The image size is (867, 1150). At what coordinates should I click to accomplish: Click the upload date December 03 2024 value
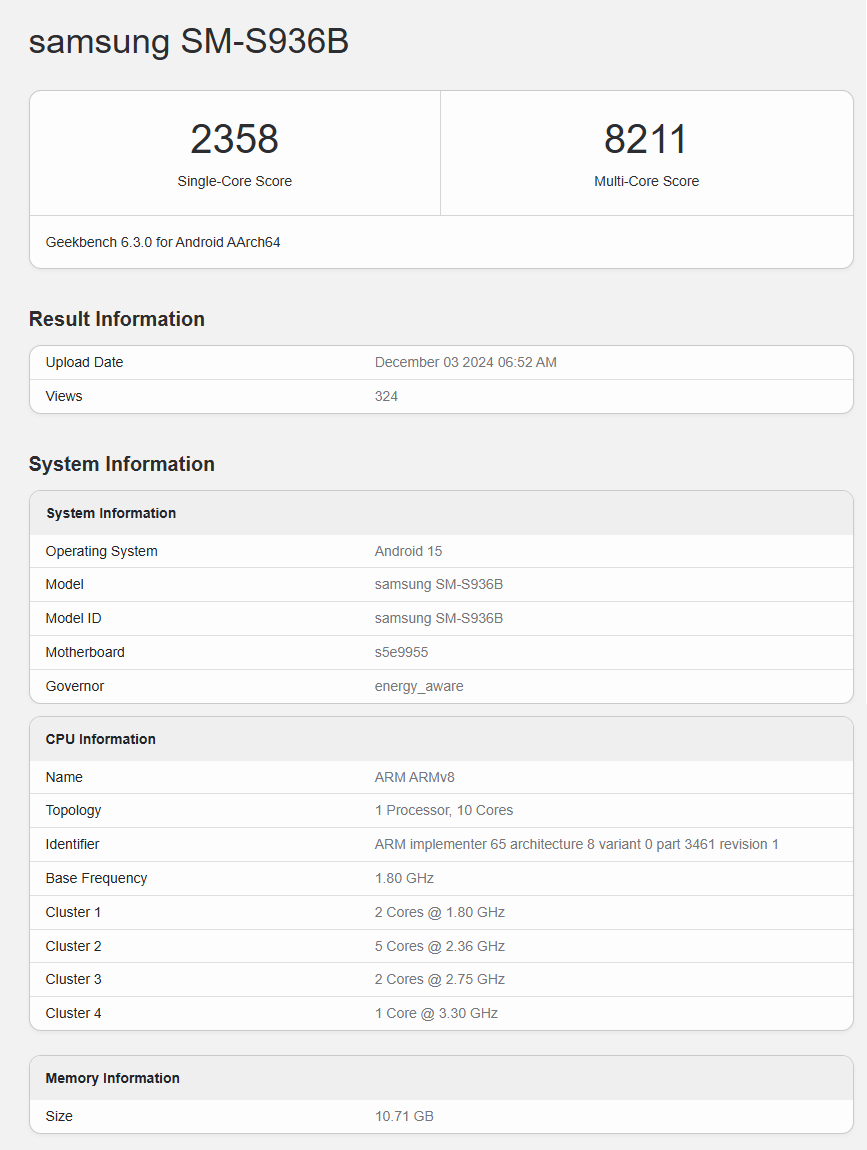point(465,362)
